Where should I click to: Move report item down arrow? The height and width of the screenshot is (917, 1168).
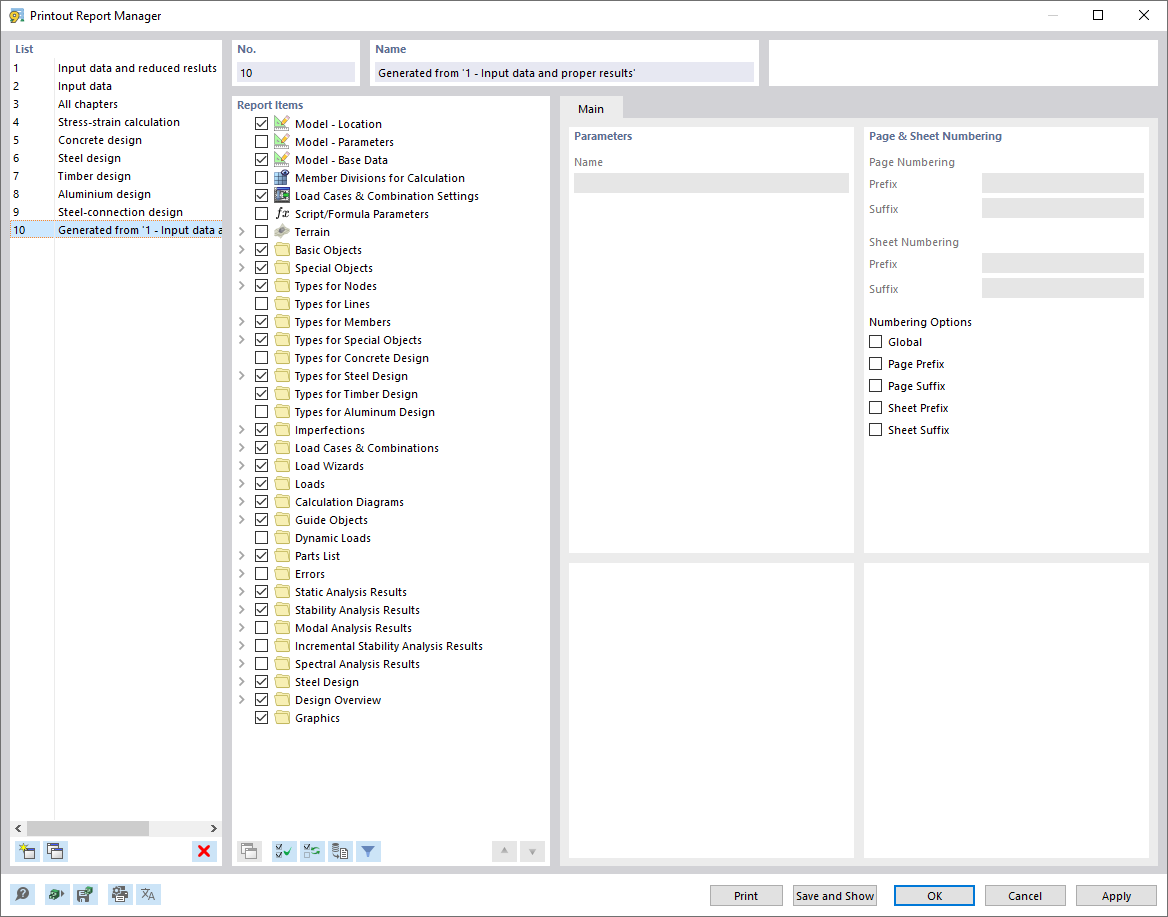[533, 851]
